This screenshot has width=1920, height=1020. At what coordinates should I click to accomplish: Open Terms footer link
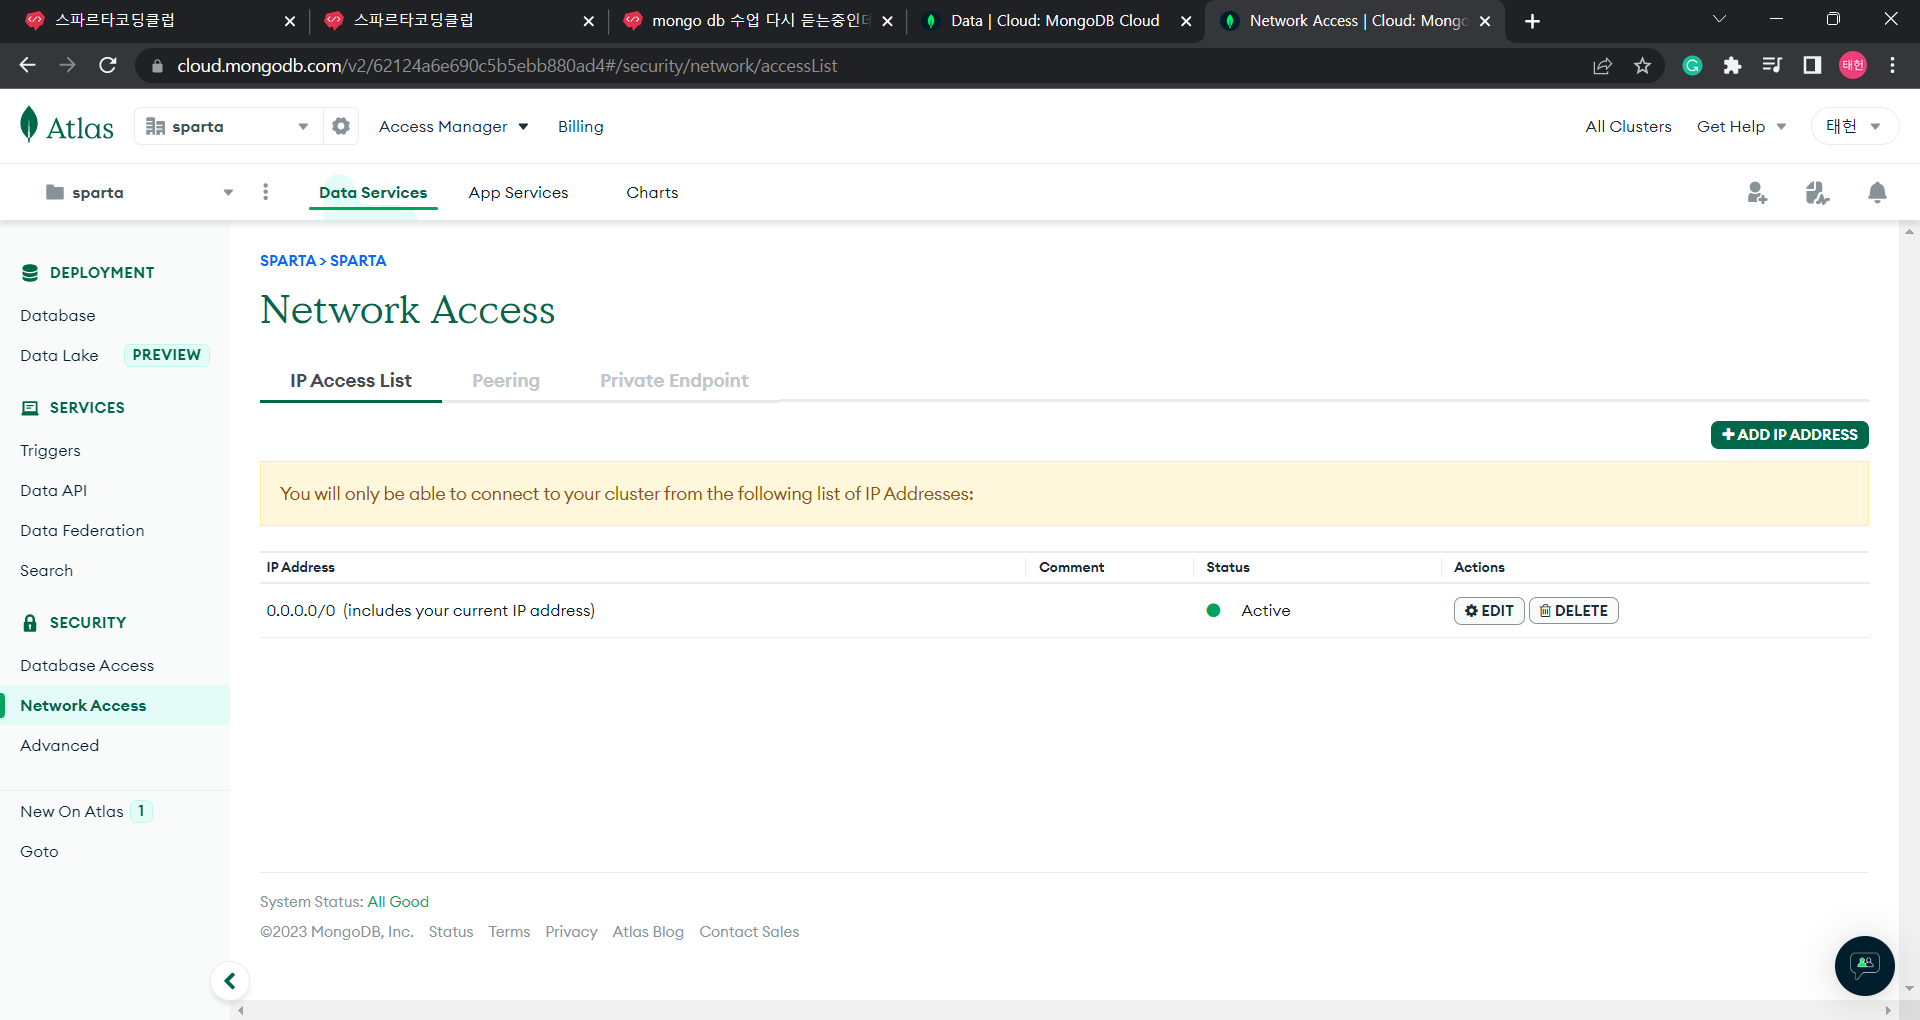pos(509,931)
